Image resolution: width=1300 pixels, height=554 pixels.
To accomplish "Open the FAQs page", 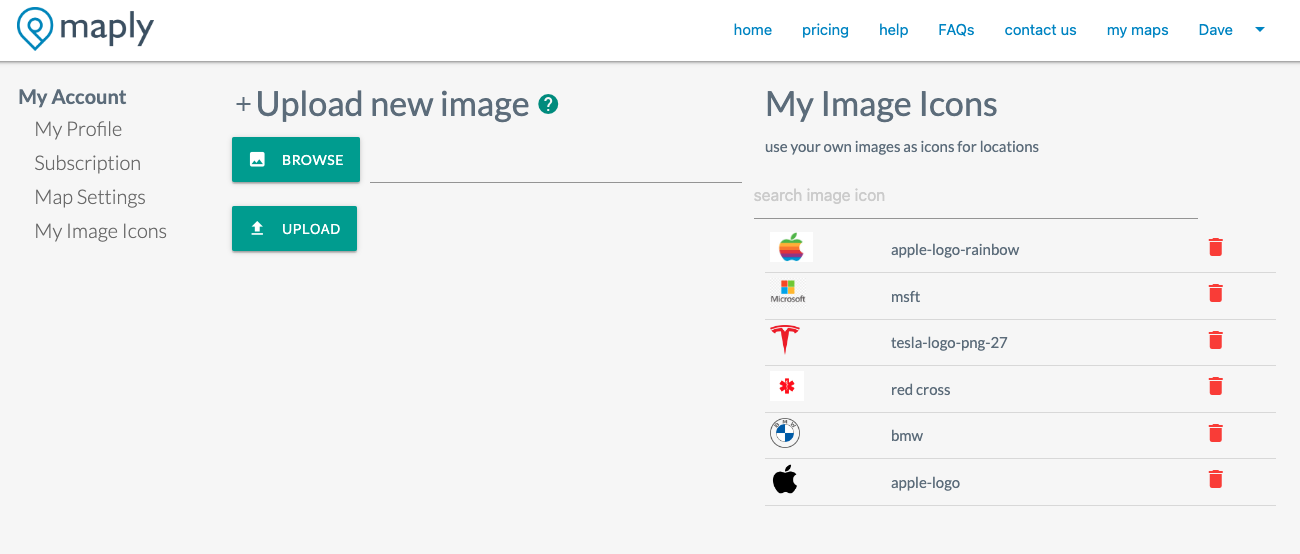I will click(956, 30).
